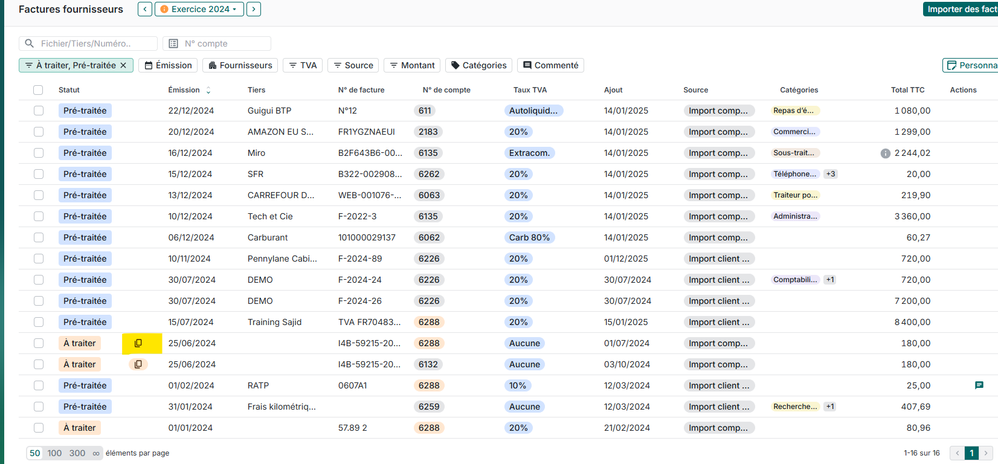Check the box for the RATP invoice row
Screen dimensions: 998x464
point(39,385)
